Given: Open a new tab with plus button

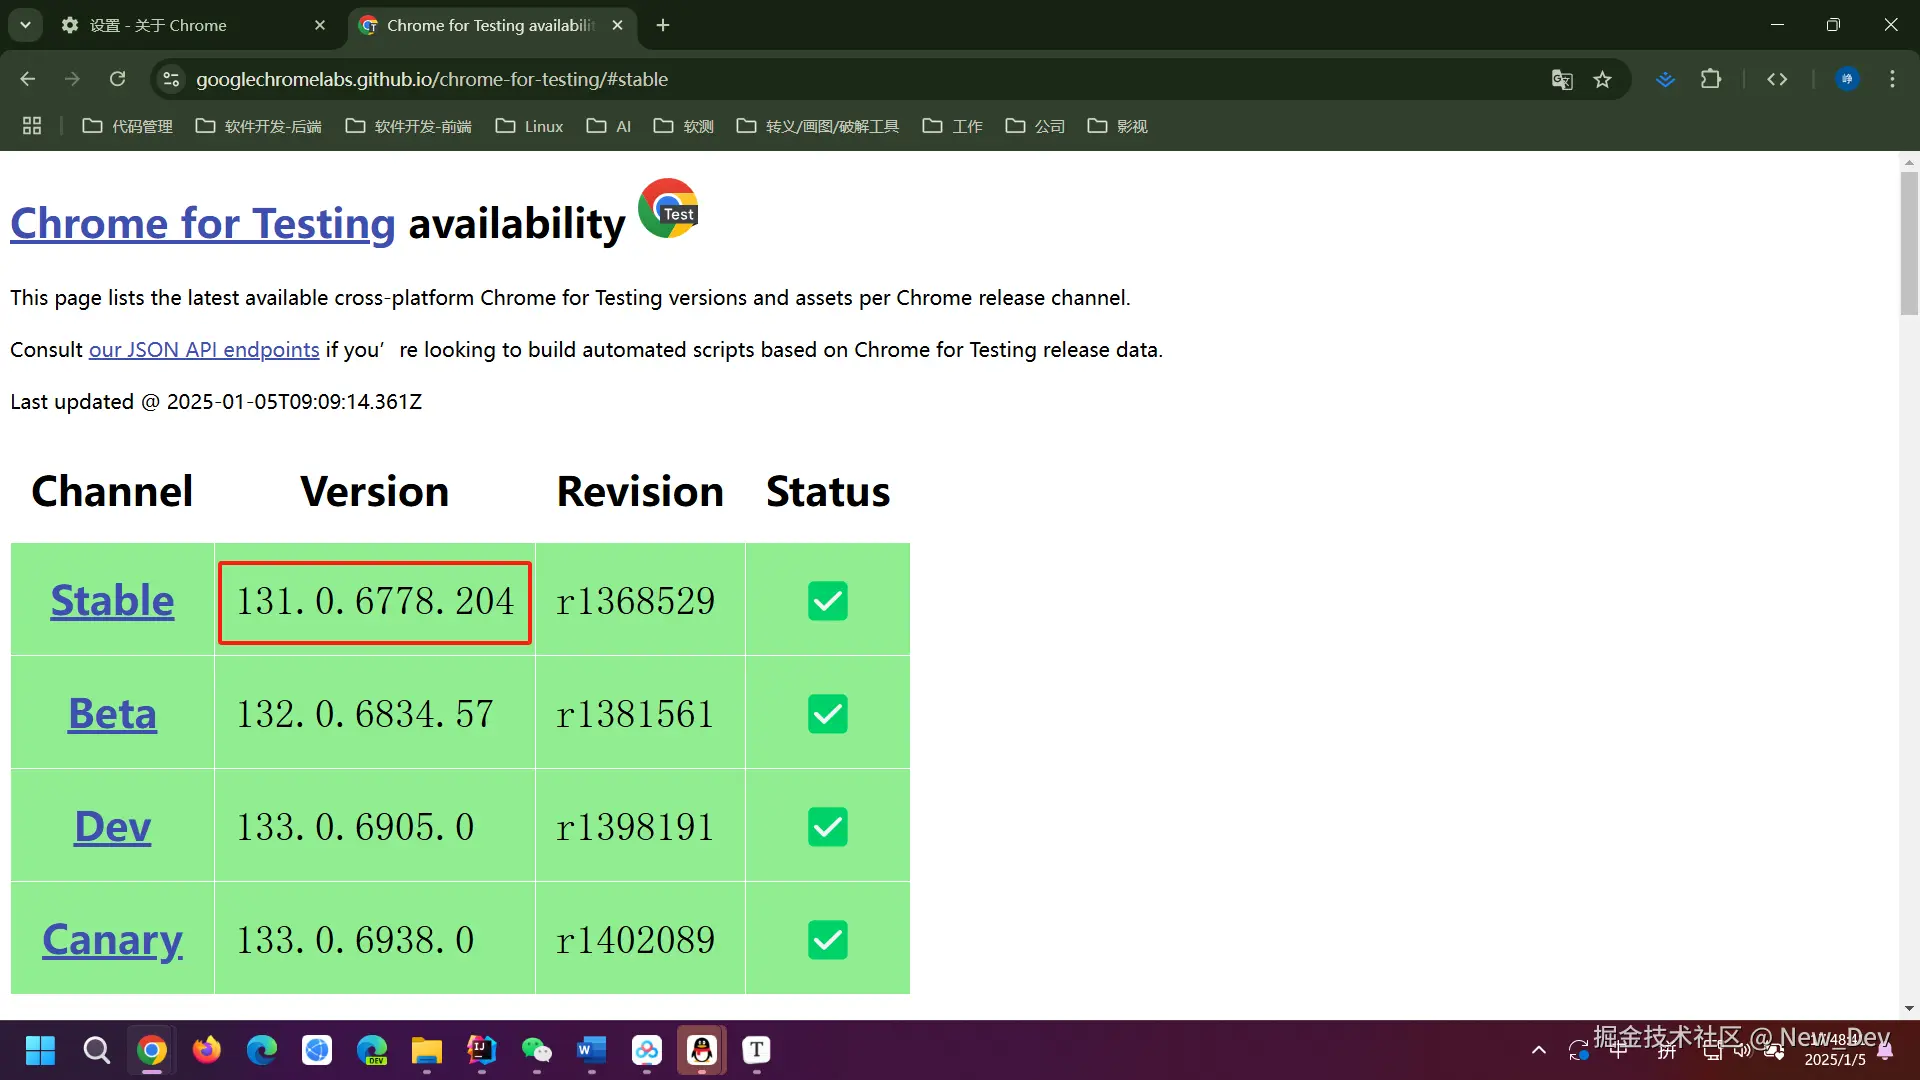Looking at the screenshot, I should 663,25.
